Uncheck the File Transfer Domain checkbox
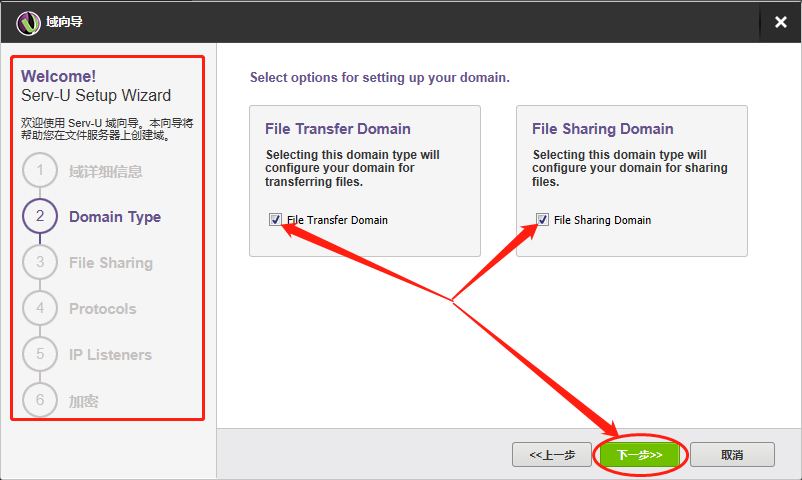The height and width of the screenshot is (480, 802). (x=275, y=220)
